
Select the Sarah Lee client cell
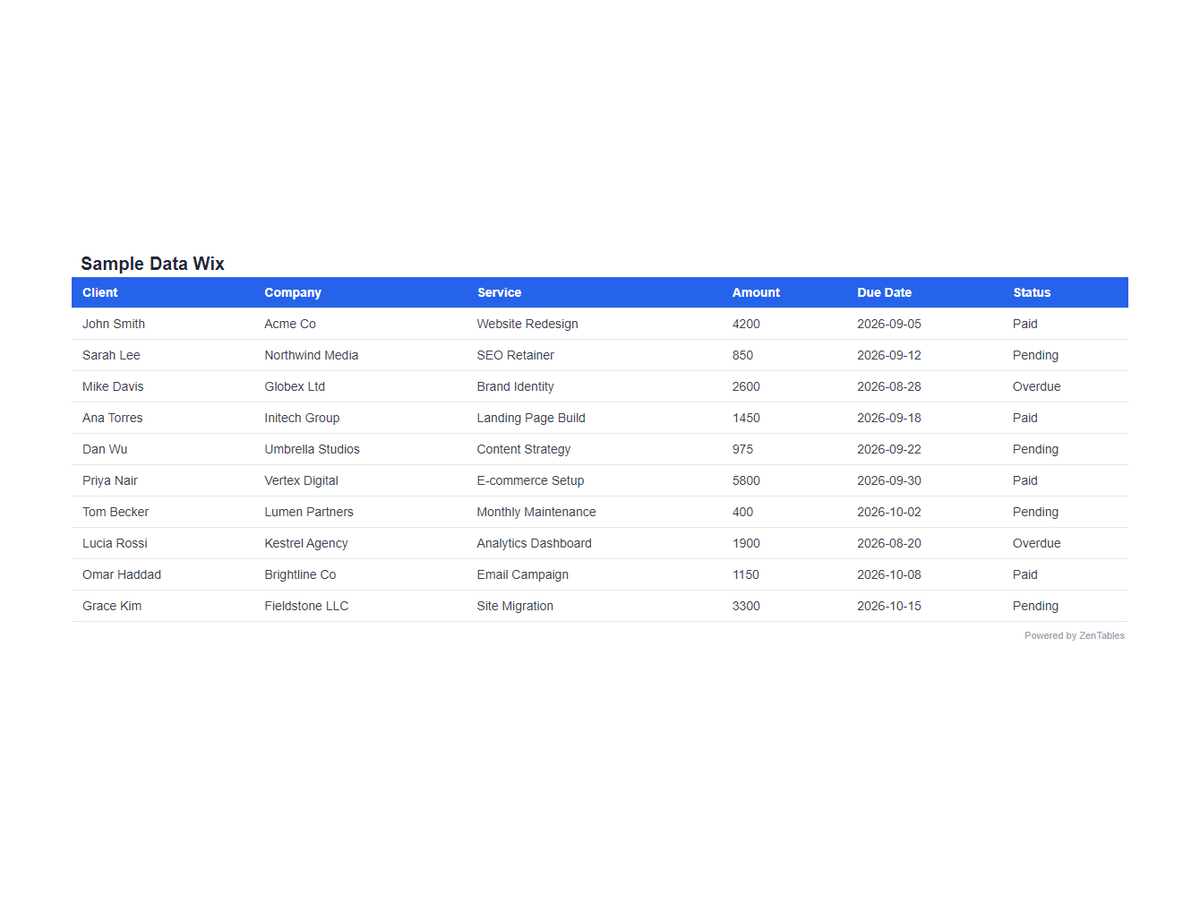coord(111,355)
